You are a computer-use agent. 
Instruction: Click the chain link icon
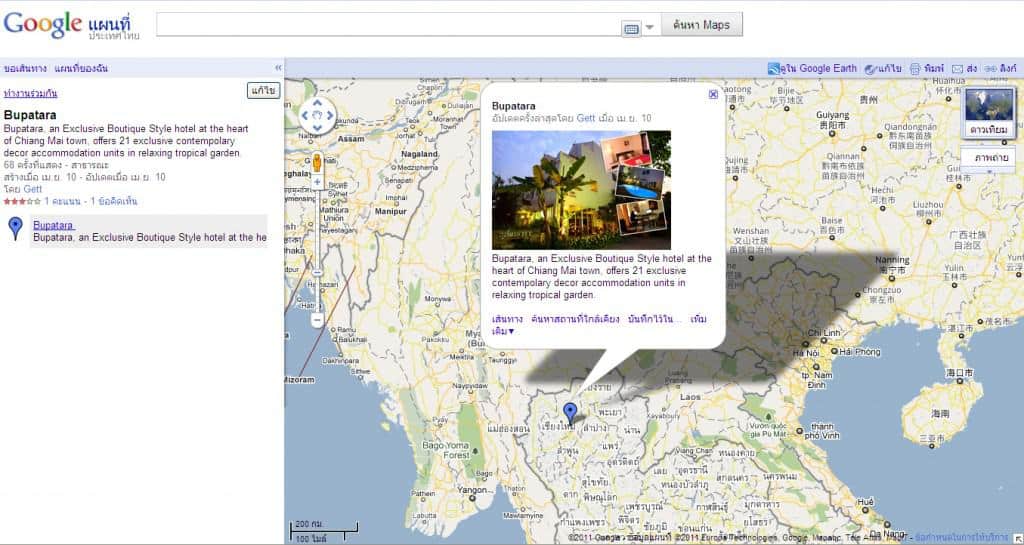coord(990,69)
